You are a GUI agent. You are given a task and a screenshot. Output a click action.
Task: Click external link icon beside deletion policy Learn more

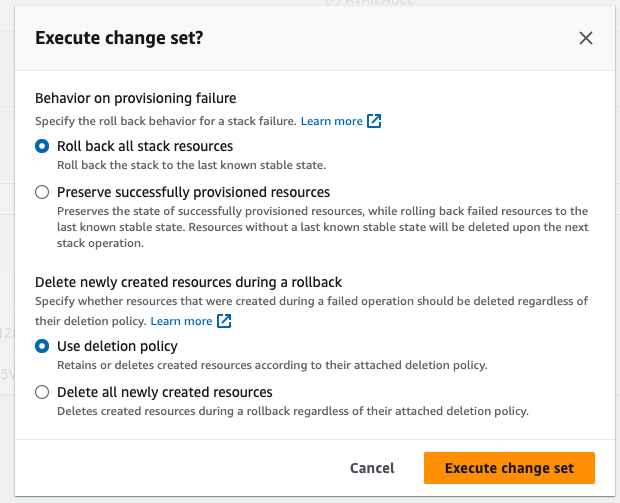[224, 321]
